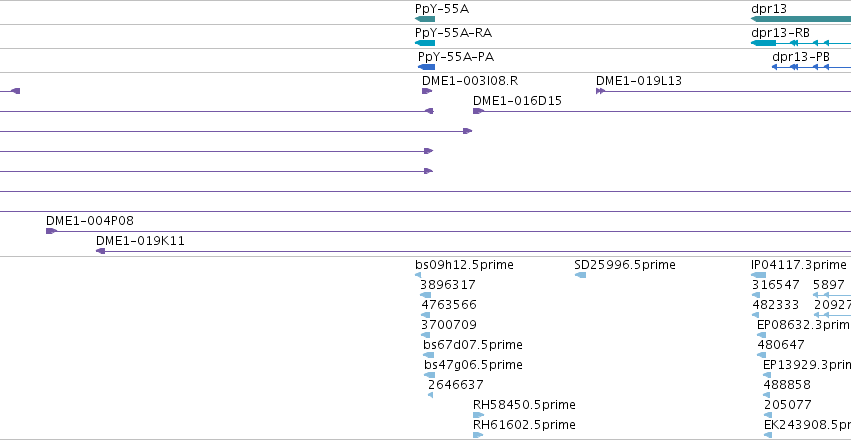The image size is (851, 440).
Task: Click the DME1-019L13 double arrow marker
Action: pyautogui.click(x=600, y=91)
